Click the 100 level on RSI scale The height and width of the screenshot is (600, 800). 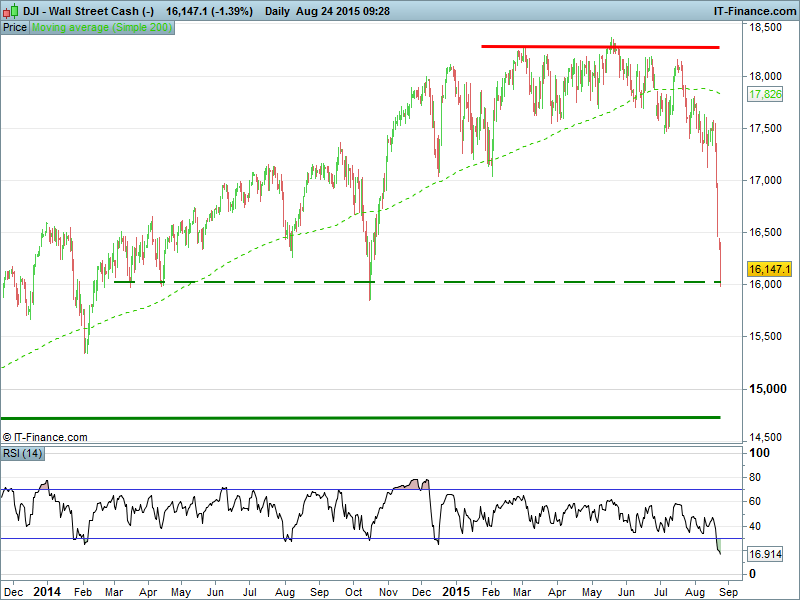(x=760, y=454)
